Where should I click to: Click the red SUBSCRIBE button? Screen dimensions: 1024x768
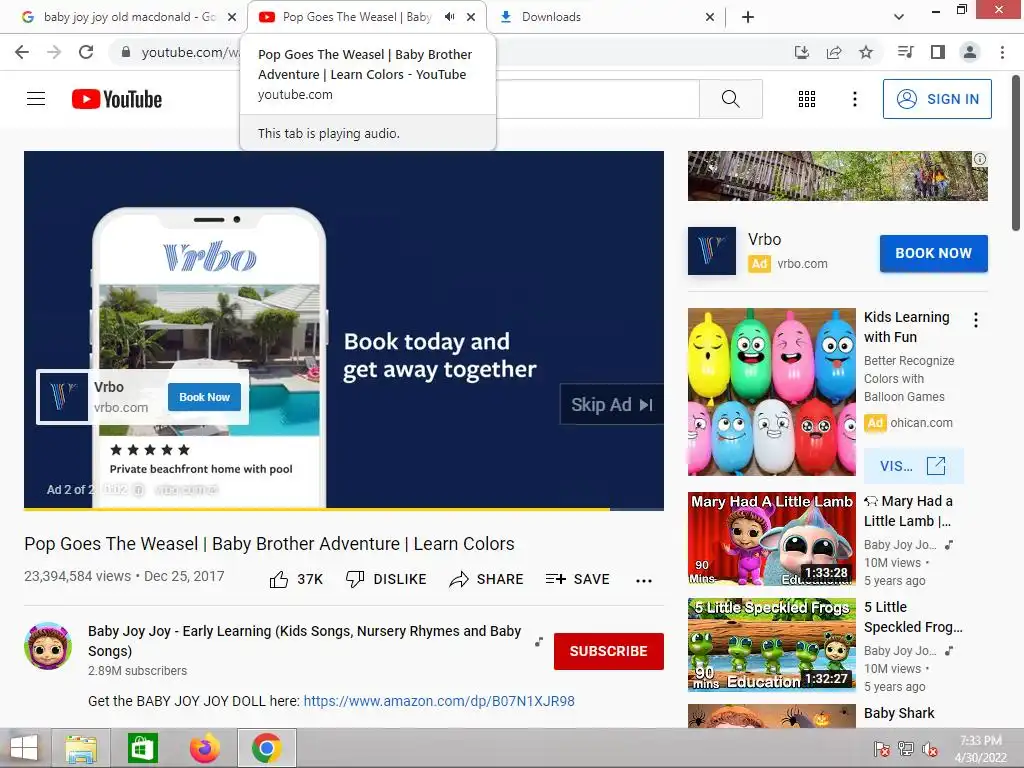point(609,651)
